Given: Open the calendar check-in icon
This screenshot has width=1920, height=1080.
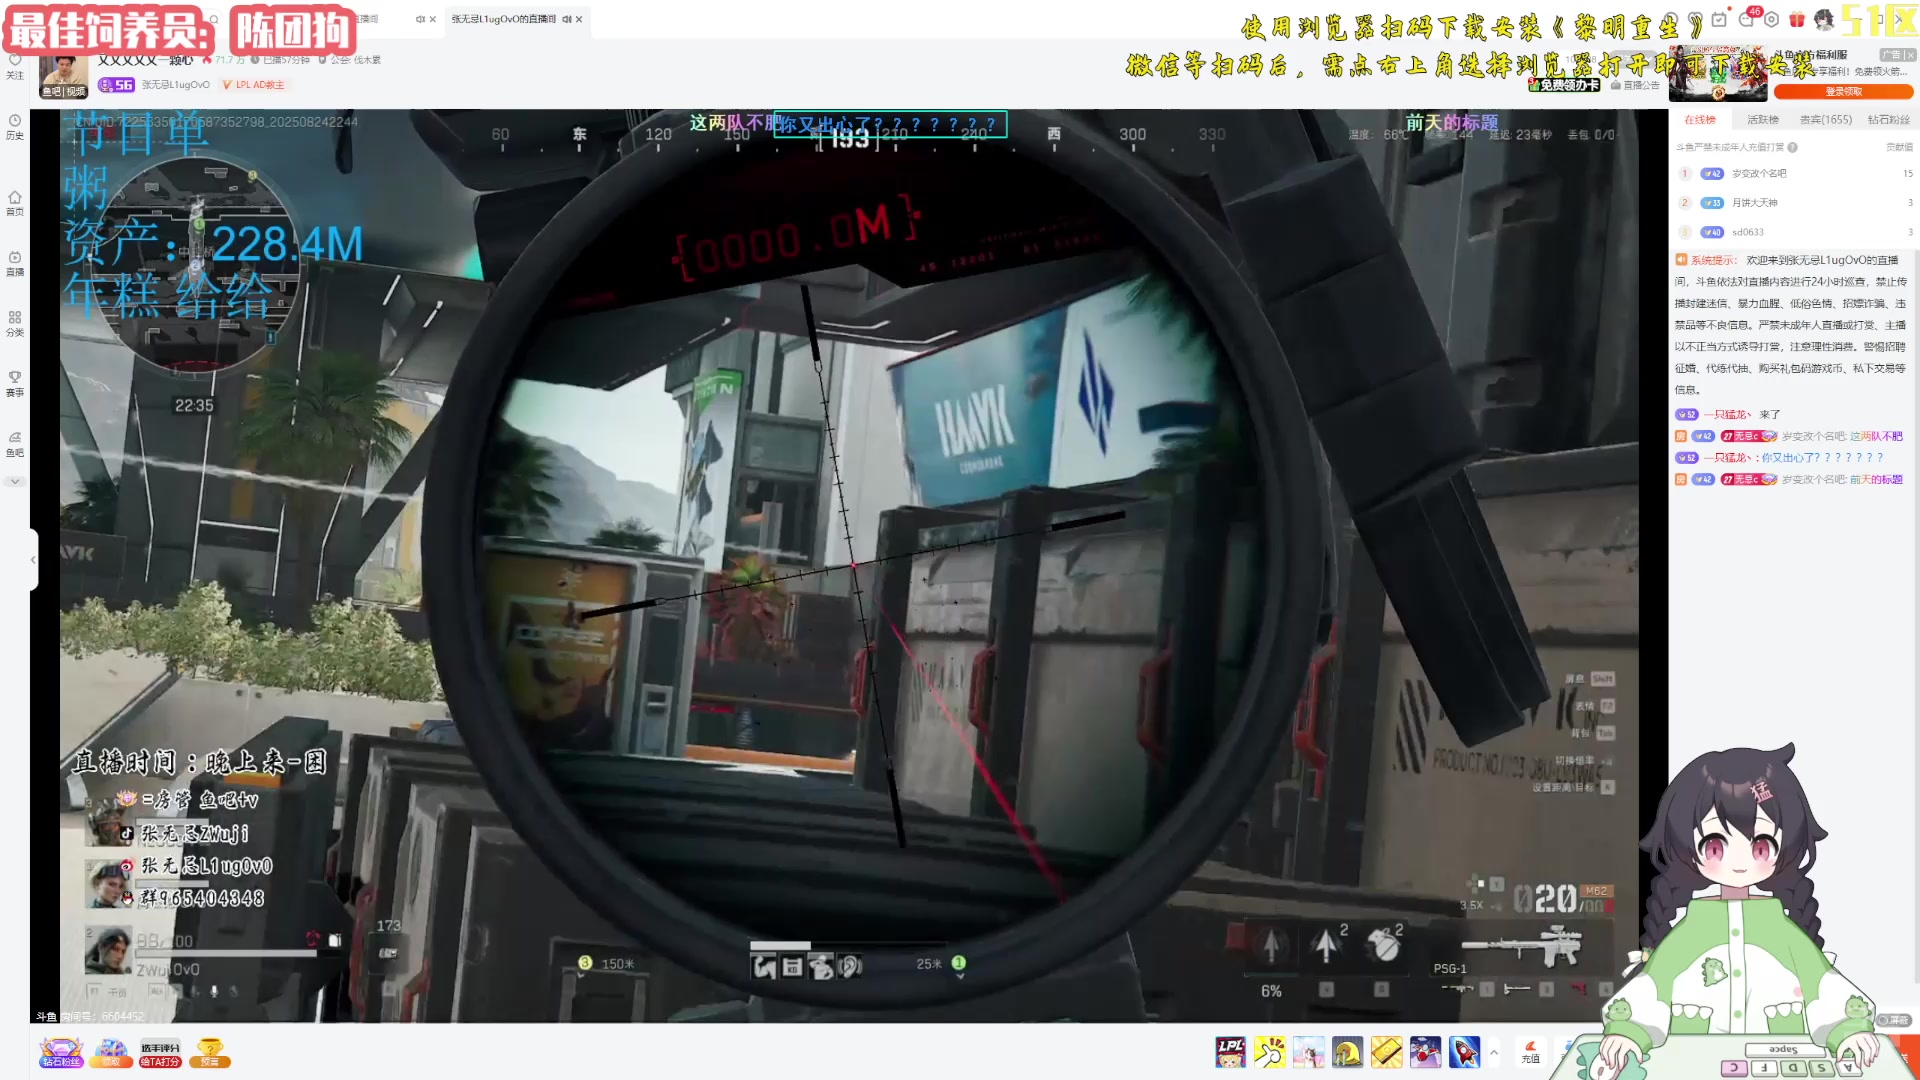Looking at the screenshot, I should click(1719, 19).
